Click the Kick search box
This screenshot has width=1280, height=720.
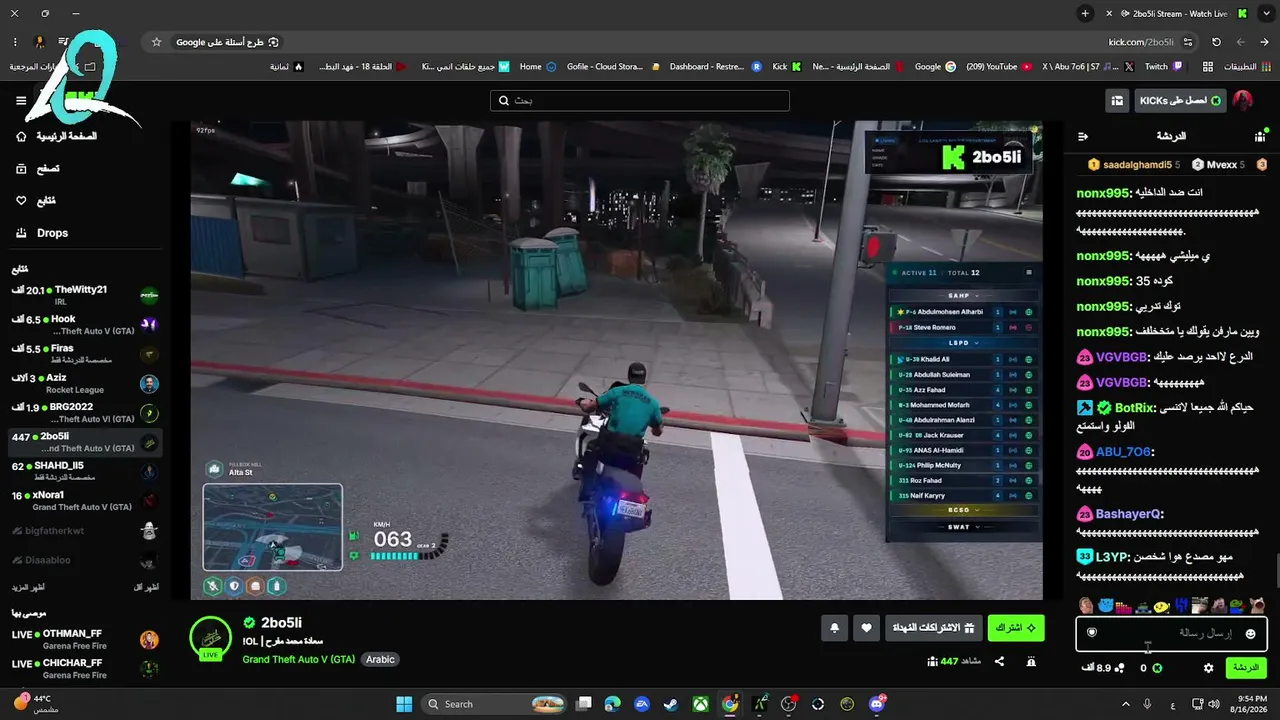pyautogui.click(x=640, y=101)
